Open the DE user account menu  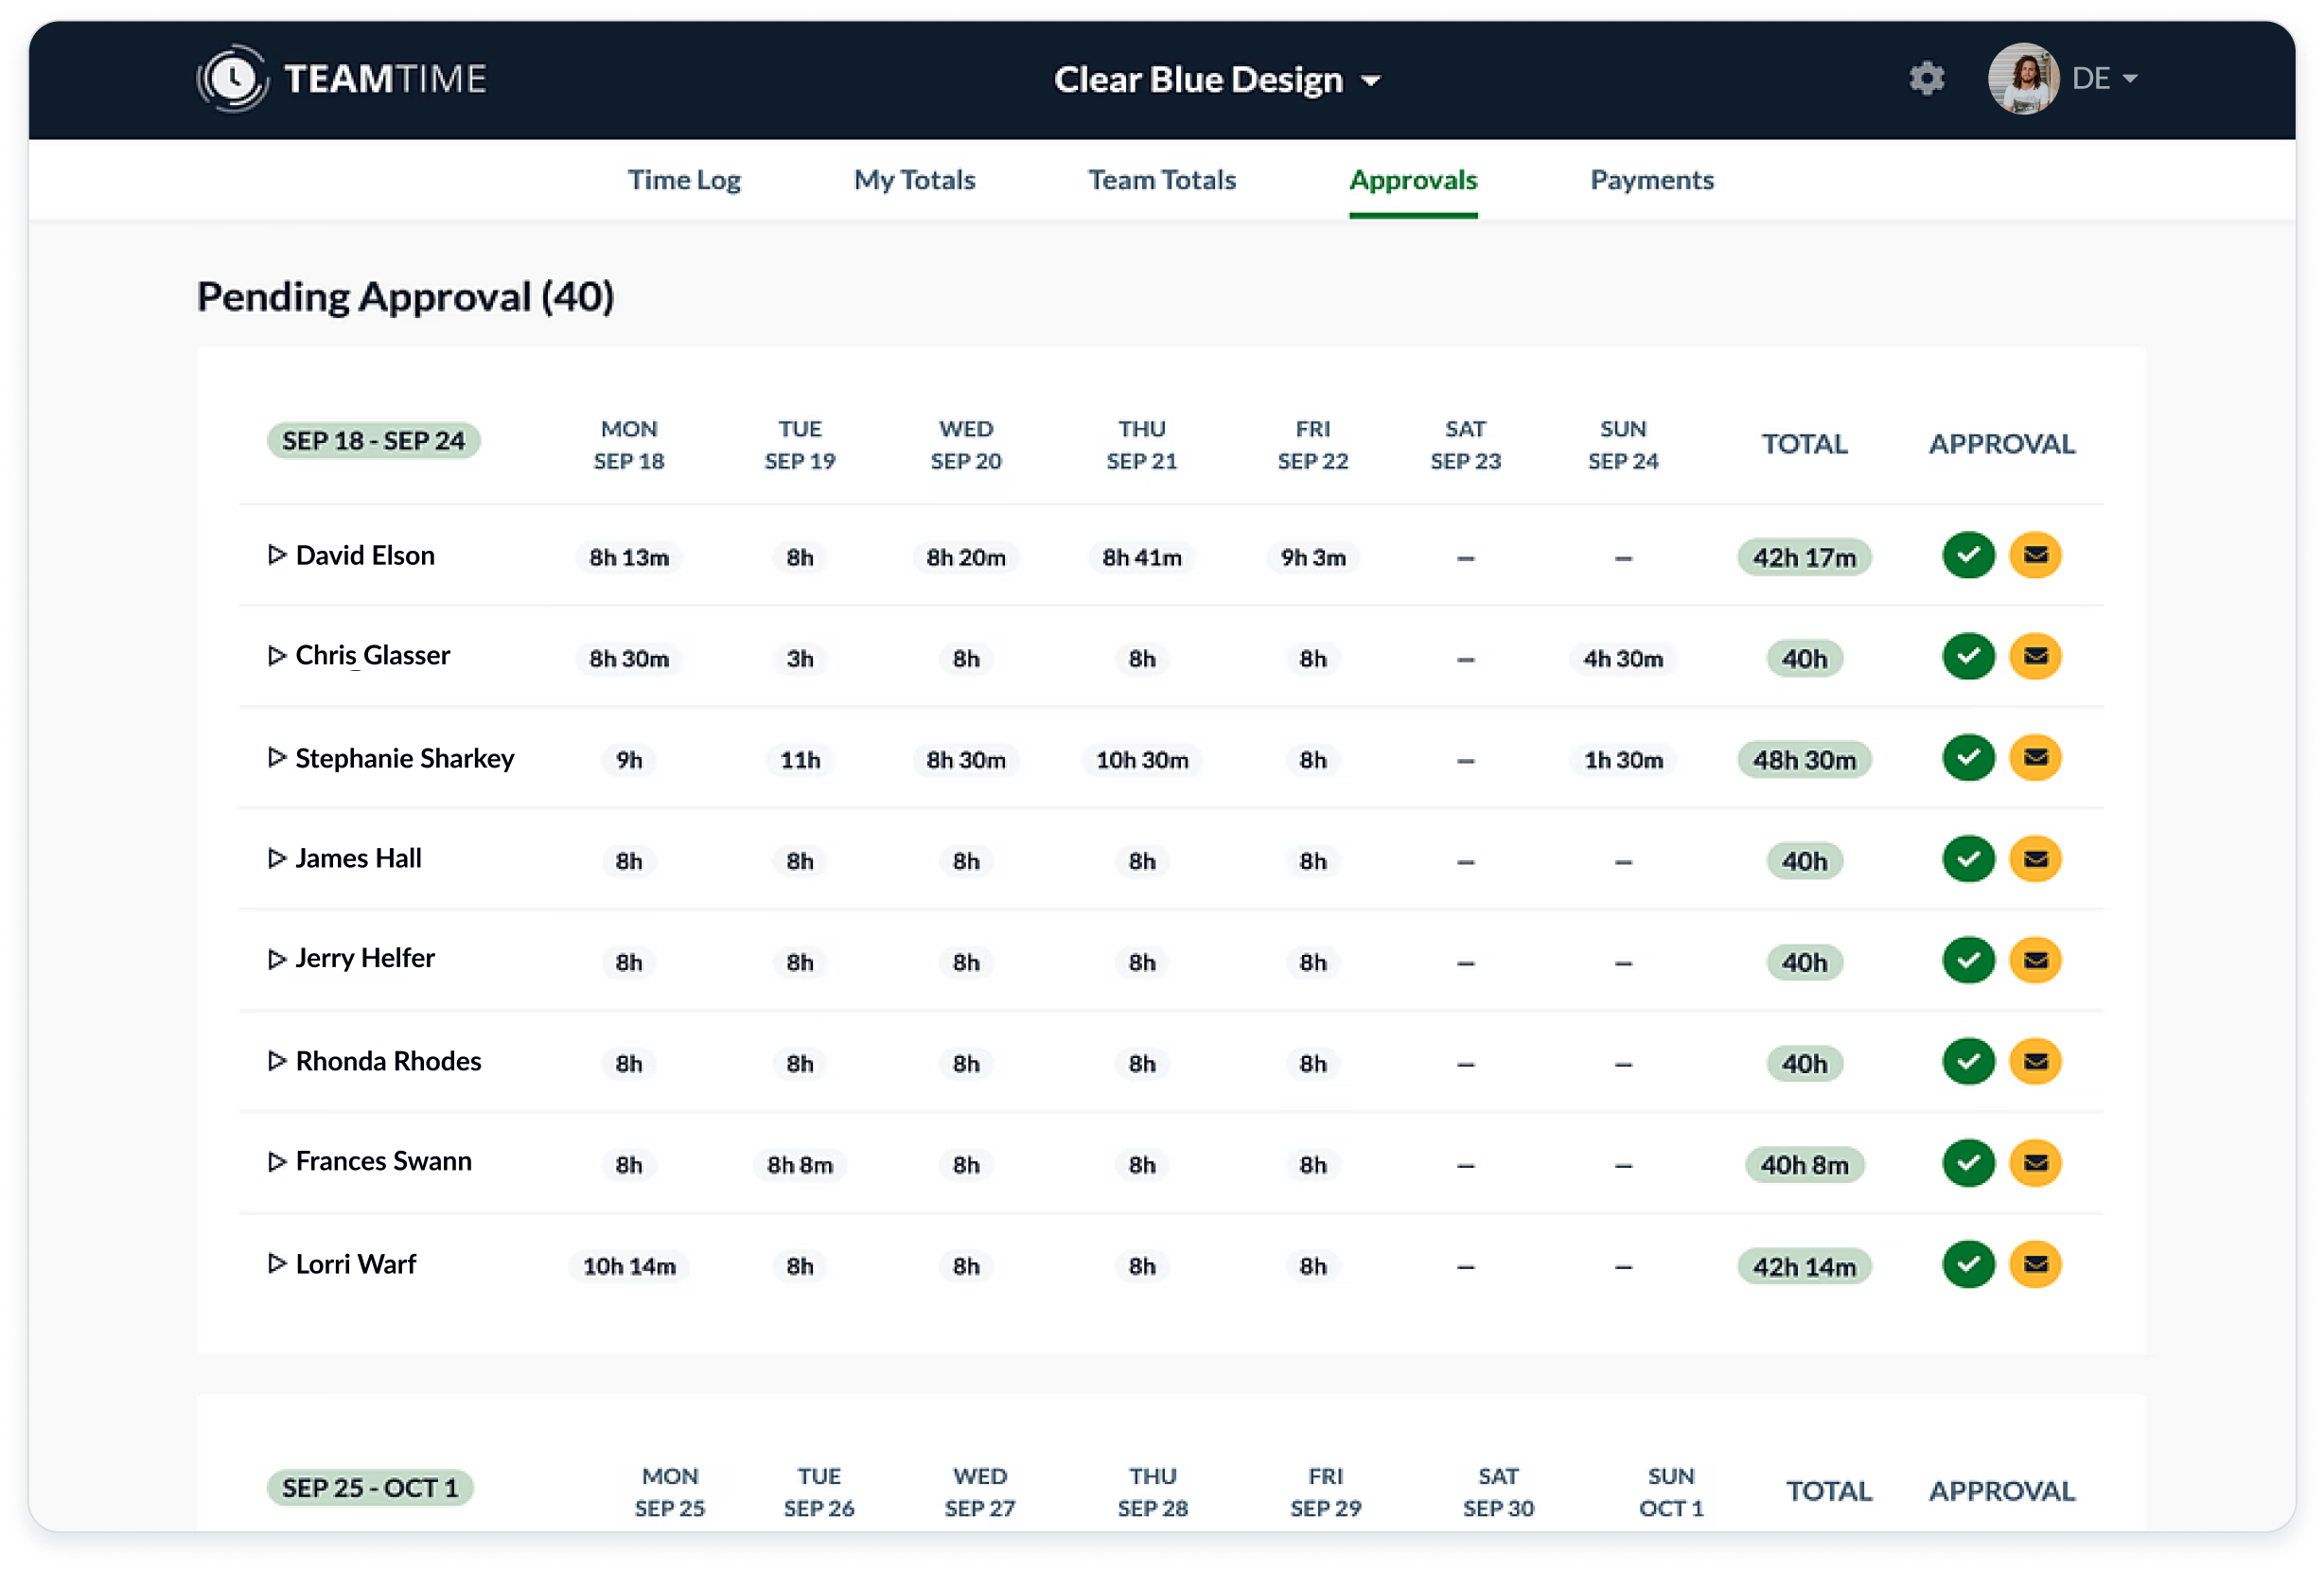[x=2104, y=78]
